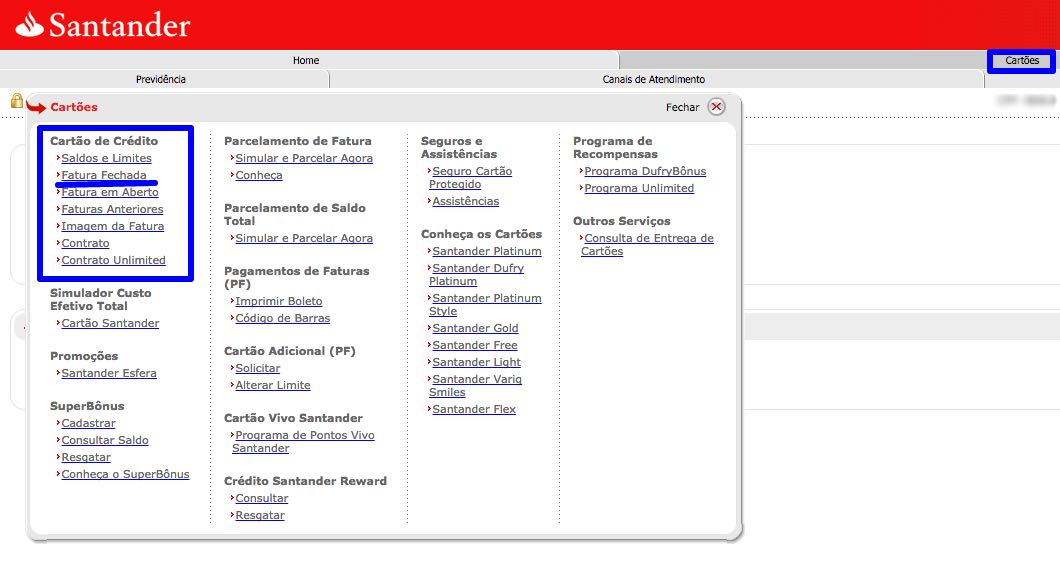Click Simular e Parcelar Agora under Parcelamento de Fatura

[x=304, y=158]
